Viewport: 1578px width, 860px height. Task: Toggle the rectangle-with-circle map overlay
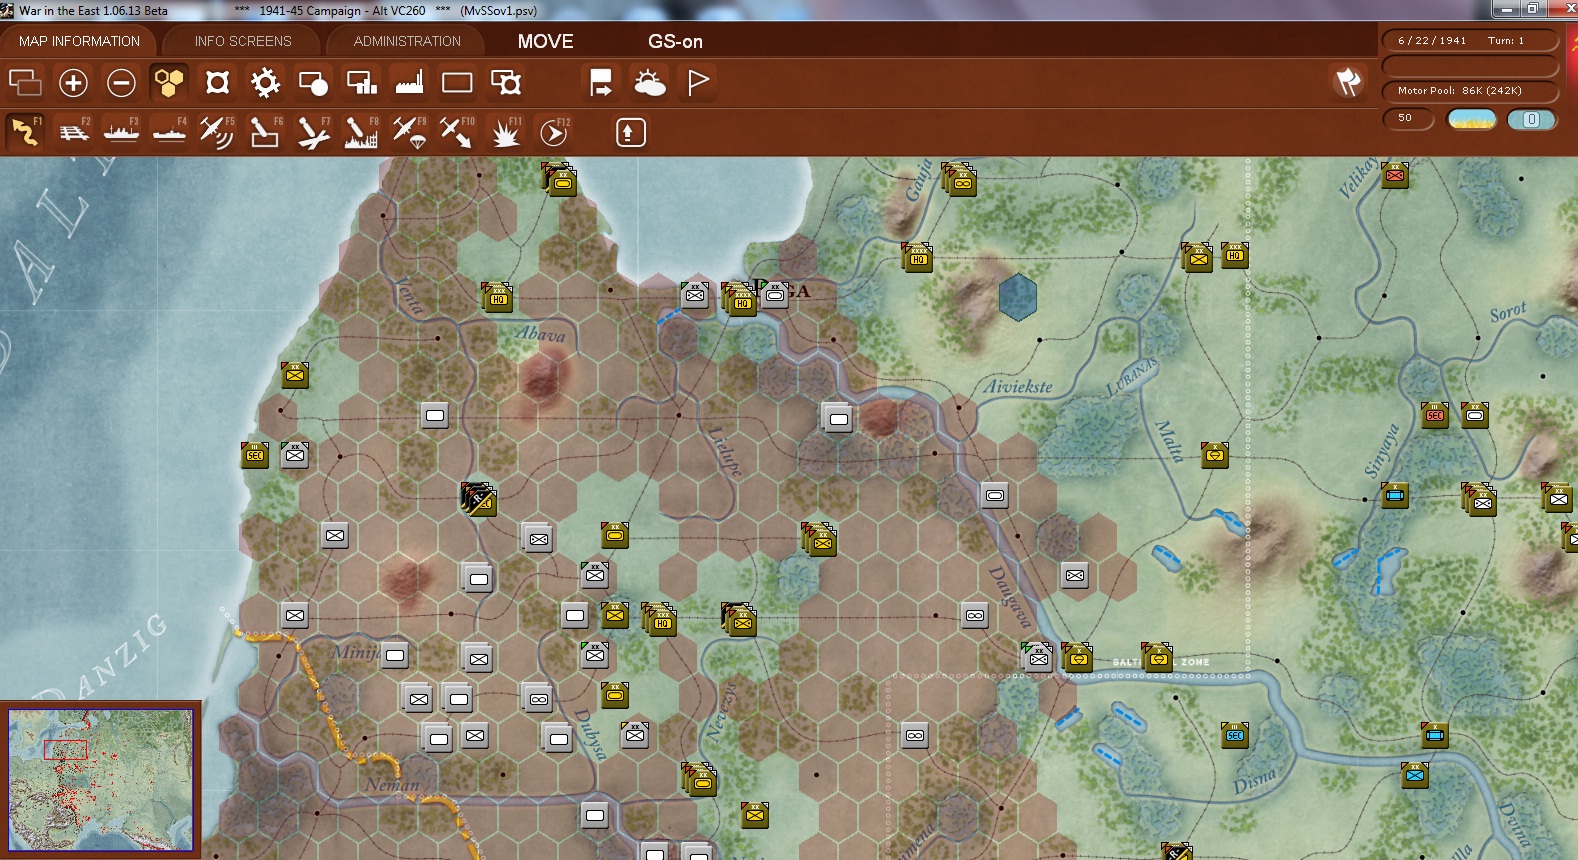point(313,82)
